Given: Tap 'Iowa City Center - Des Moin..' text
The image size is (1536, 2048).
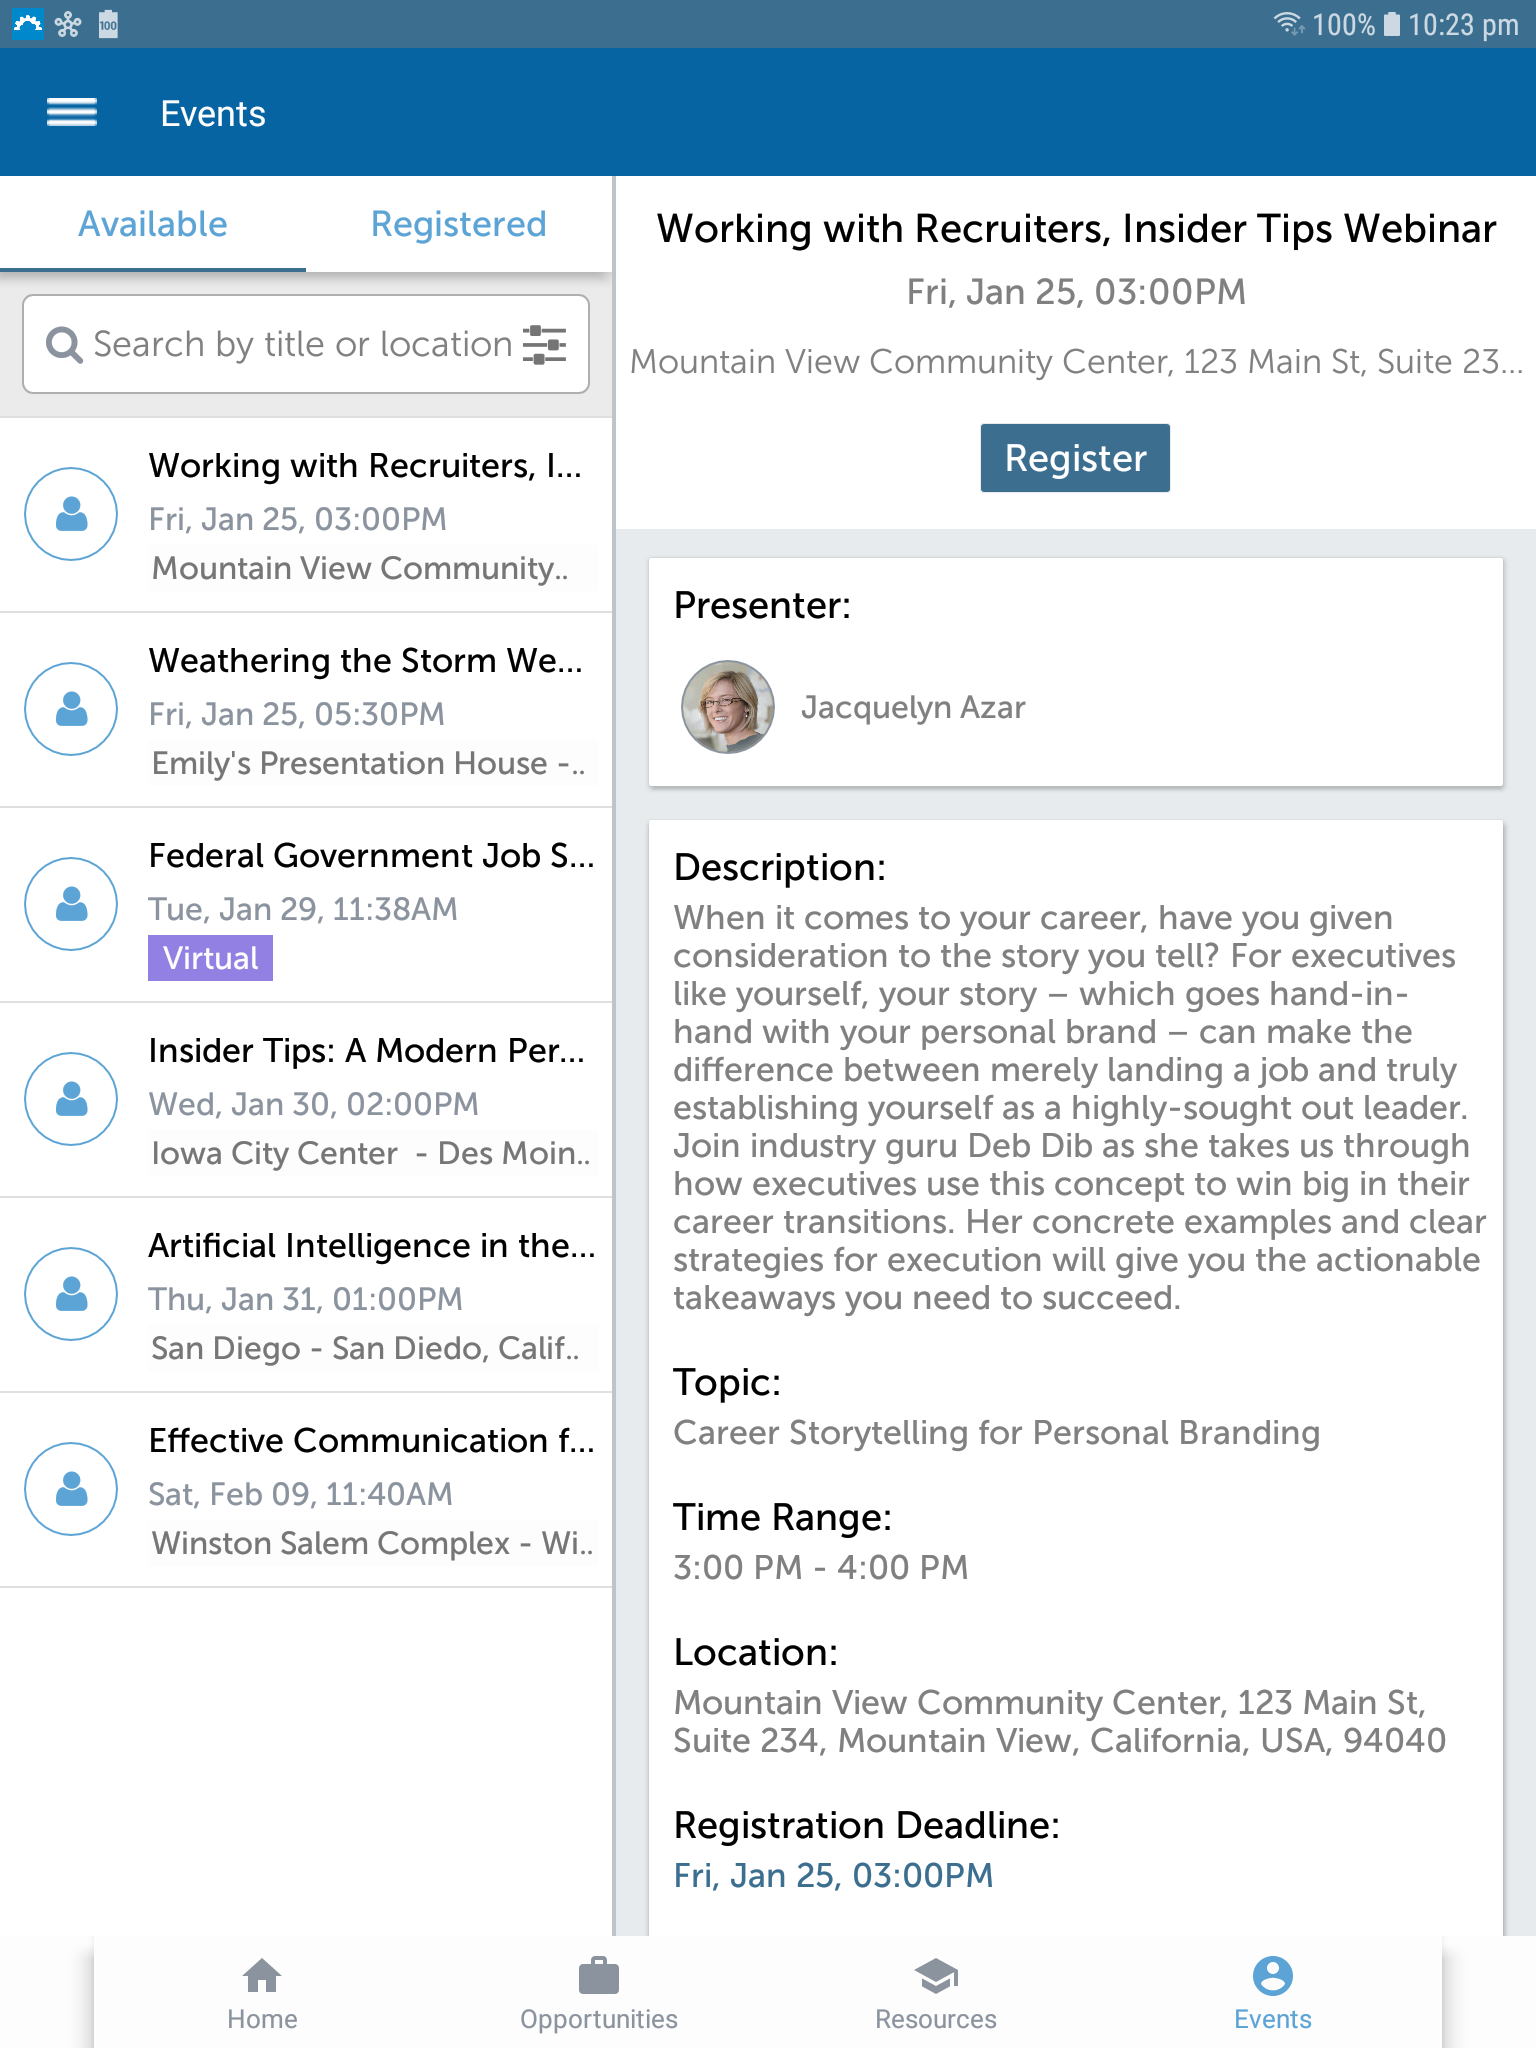Looking at the screenshot, I should tap(371, 1153).
